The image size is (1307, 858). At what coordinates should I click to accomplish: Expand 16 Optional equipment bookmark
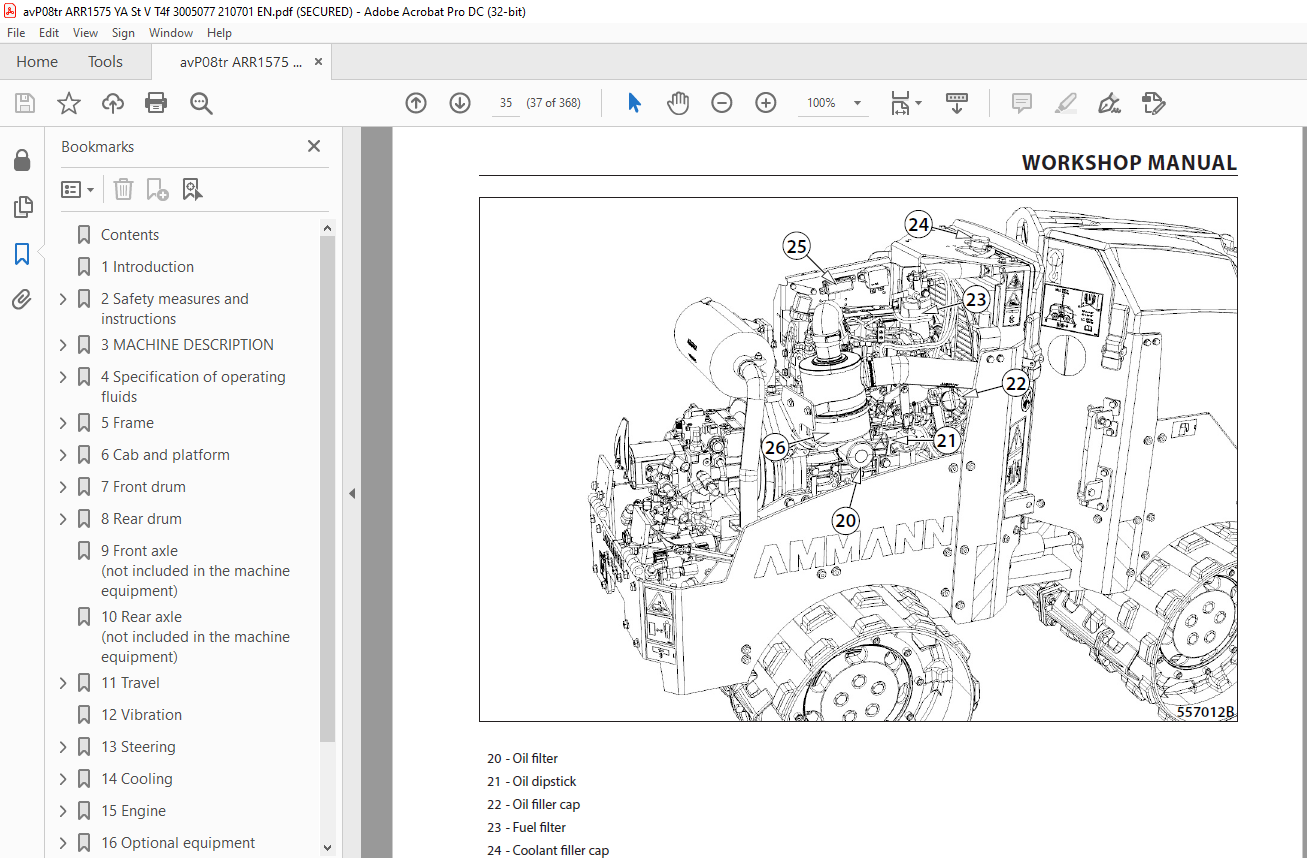coord(63,843)
